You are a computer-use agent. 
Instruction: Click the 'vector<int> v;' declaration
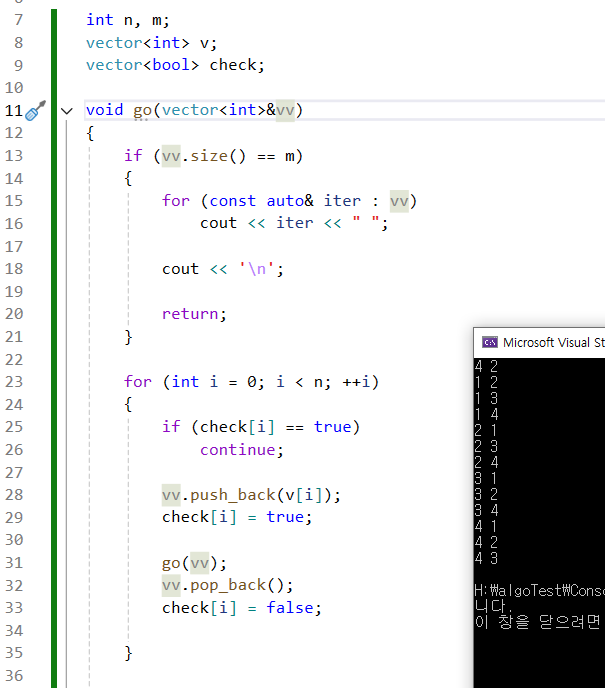tap(151, 43)
